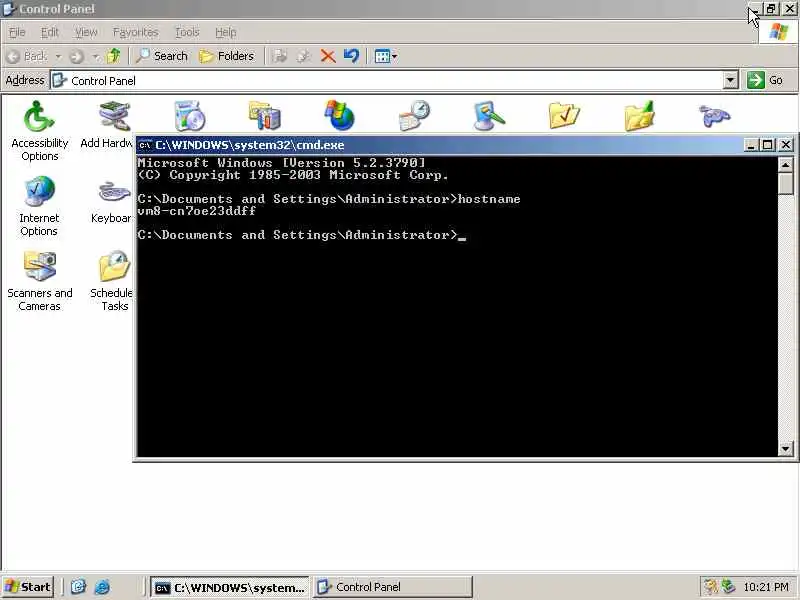Click the Start button
Screen dimensions: 800x600
coord(29,587)
